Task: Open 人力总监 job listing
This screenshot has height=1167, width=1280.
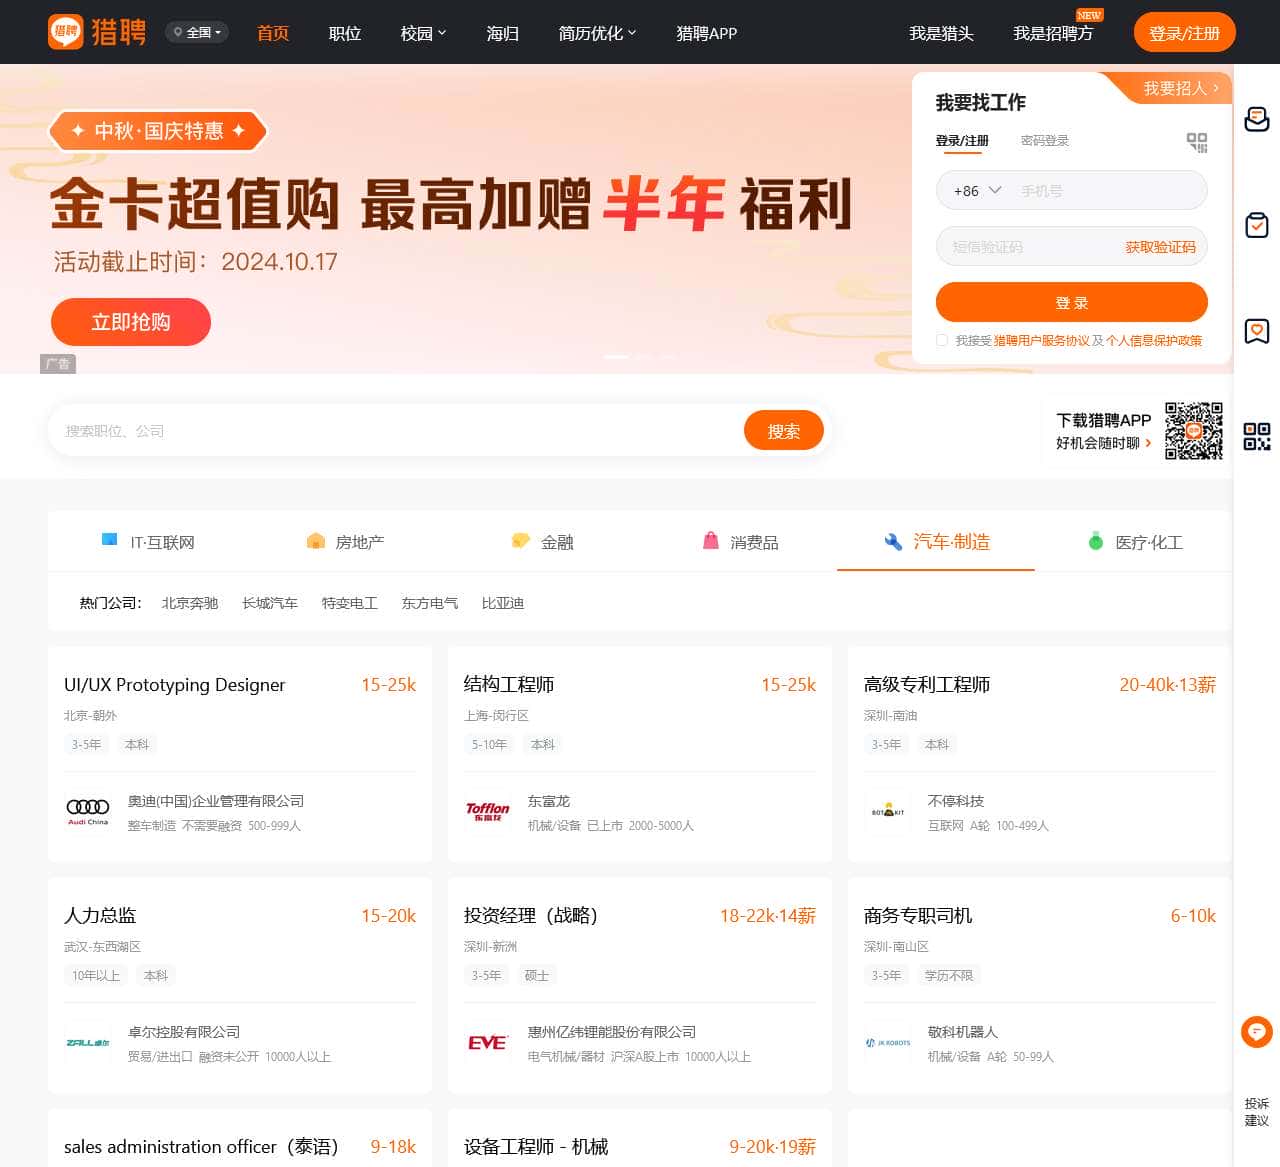Action: coord(100,916)
